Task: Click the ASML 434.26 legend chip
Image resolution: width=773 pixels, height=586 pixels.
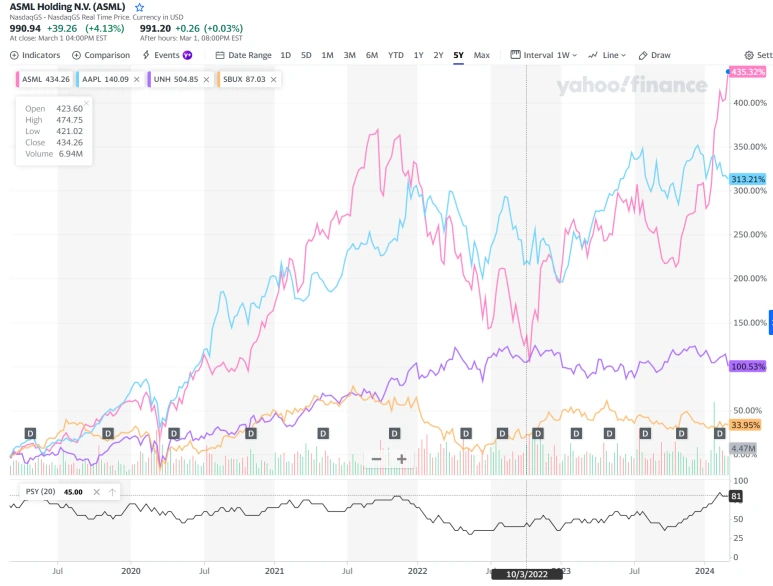Action: click(x=45, y=79)
